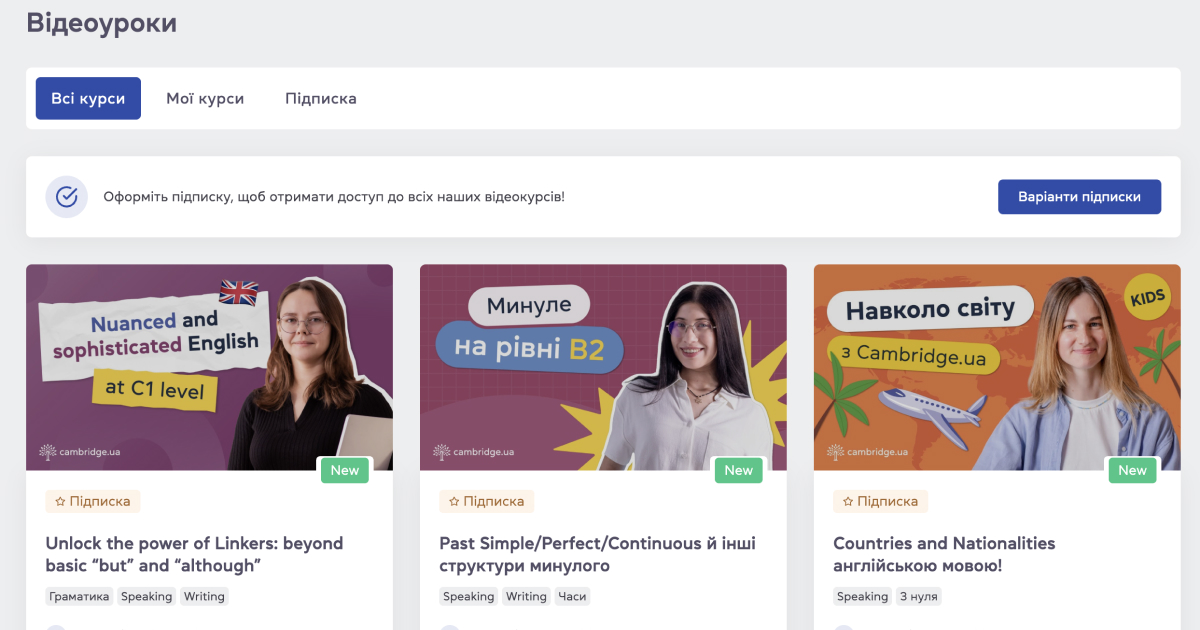Open the Past Simple/Perfect/Continuous course
This screenshot has height=630, width=1200.
[597, 554]
